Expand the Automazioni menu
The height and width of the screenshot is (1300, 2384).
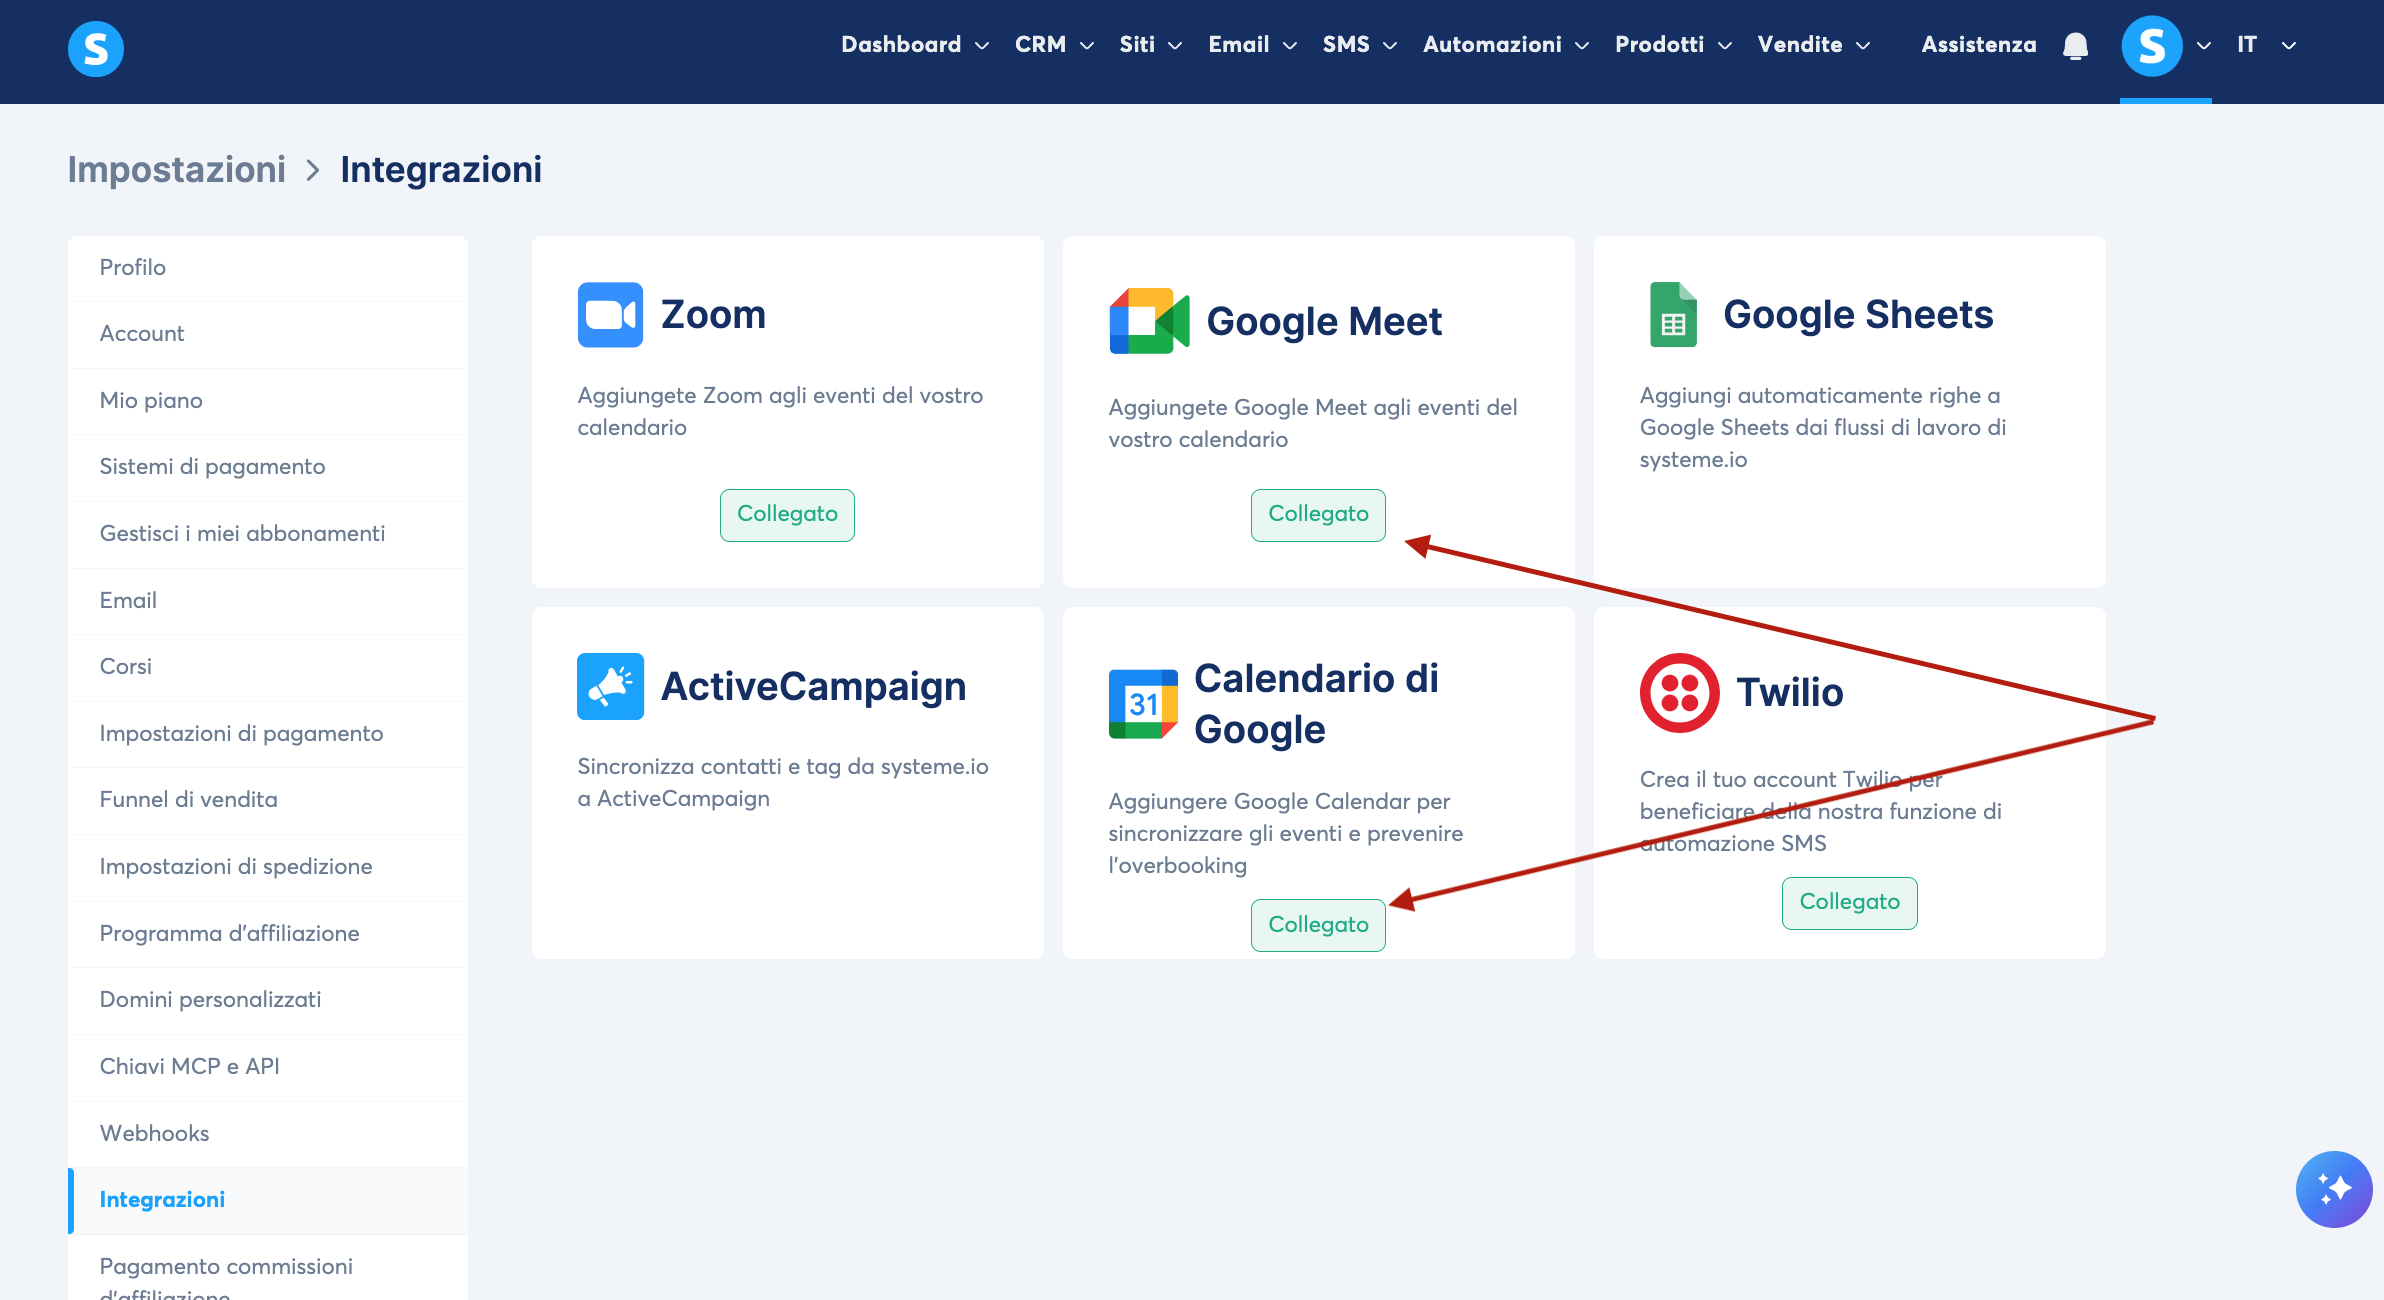tap(1506, 45)
